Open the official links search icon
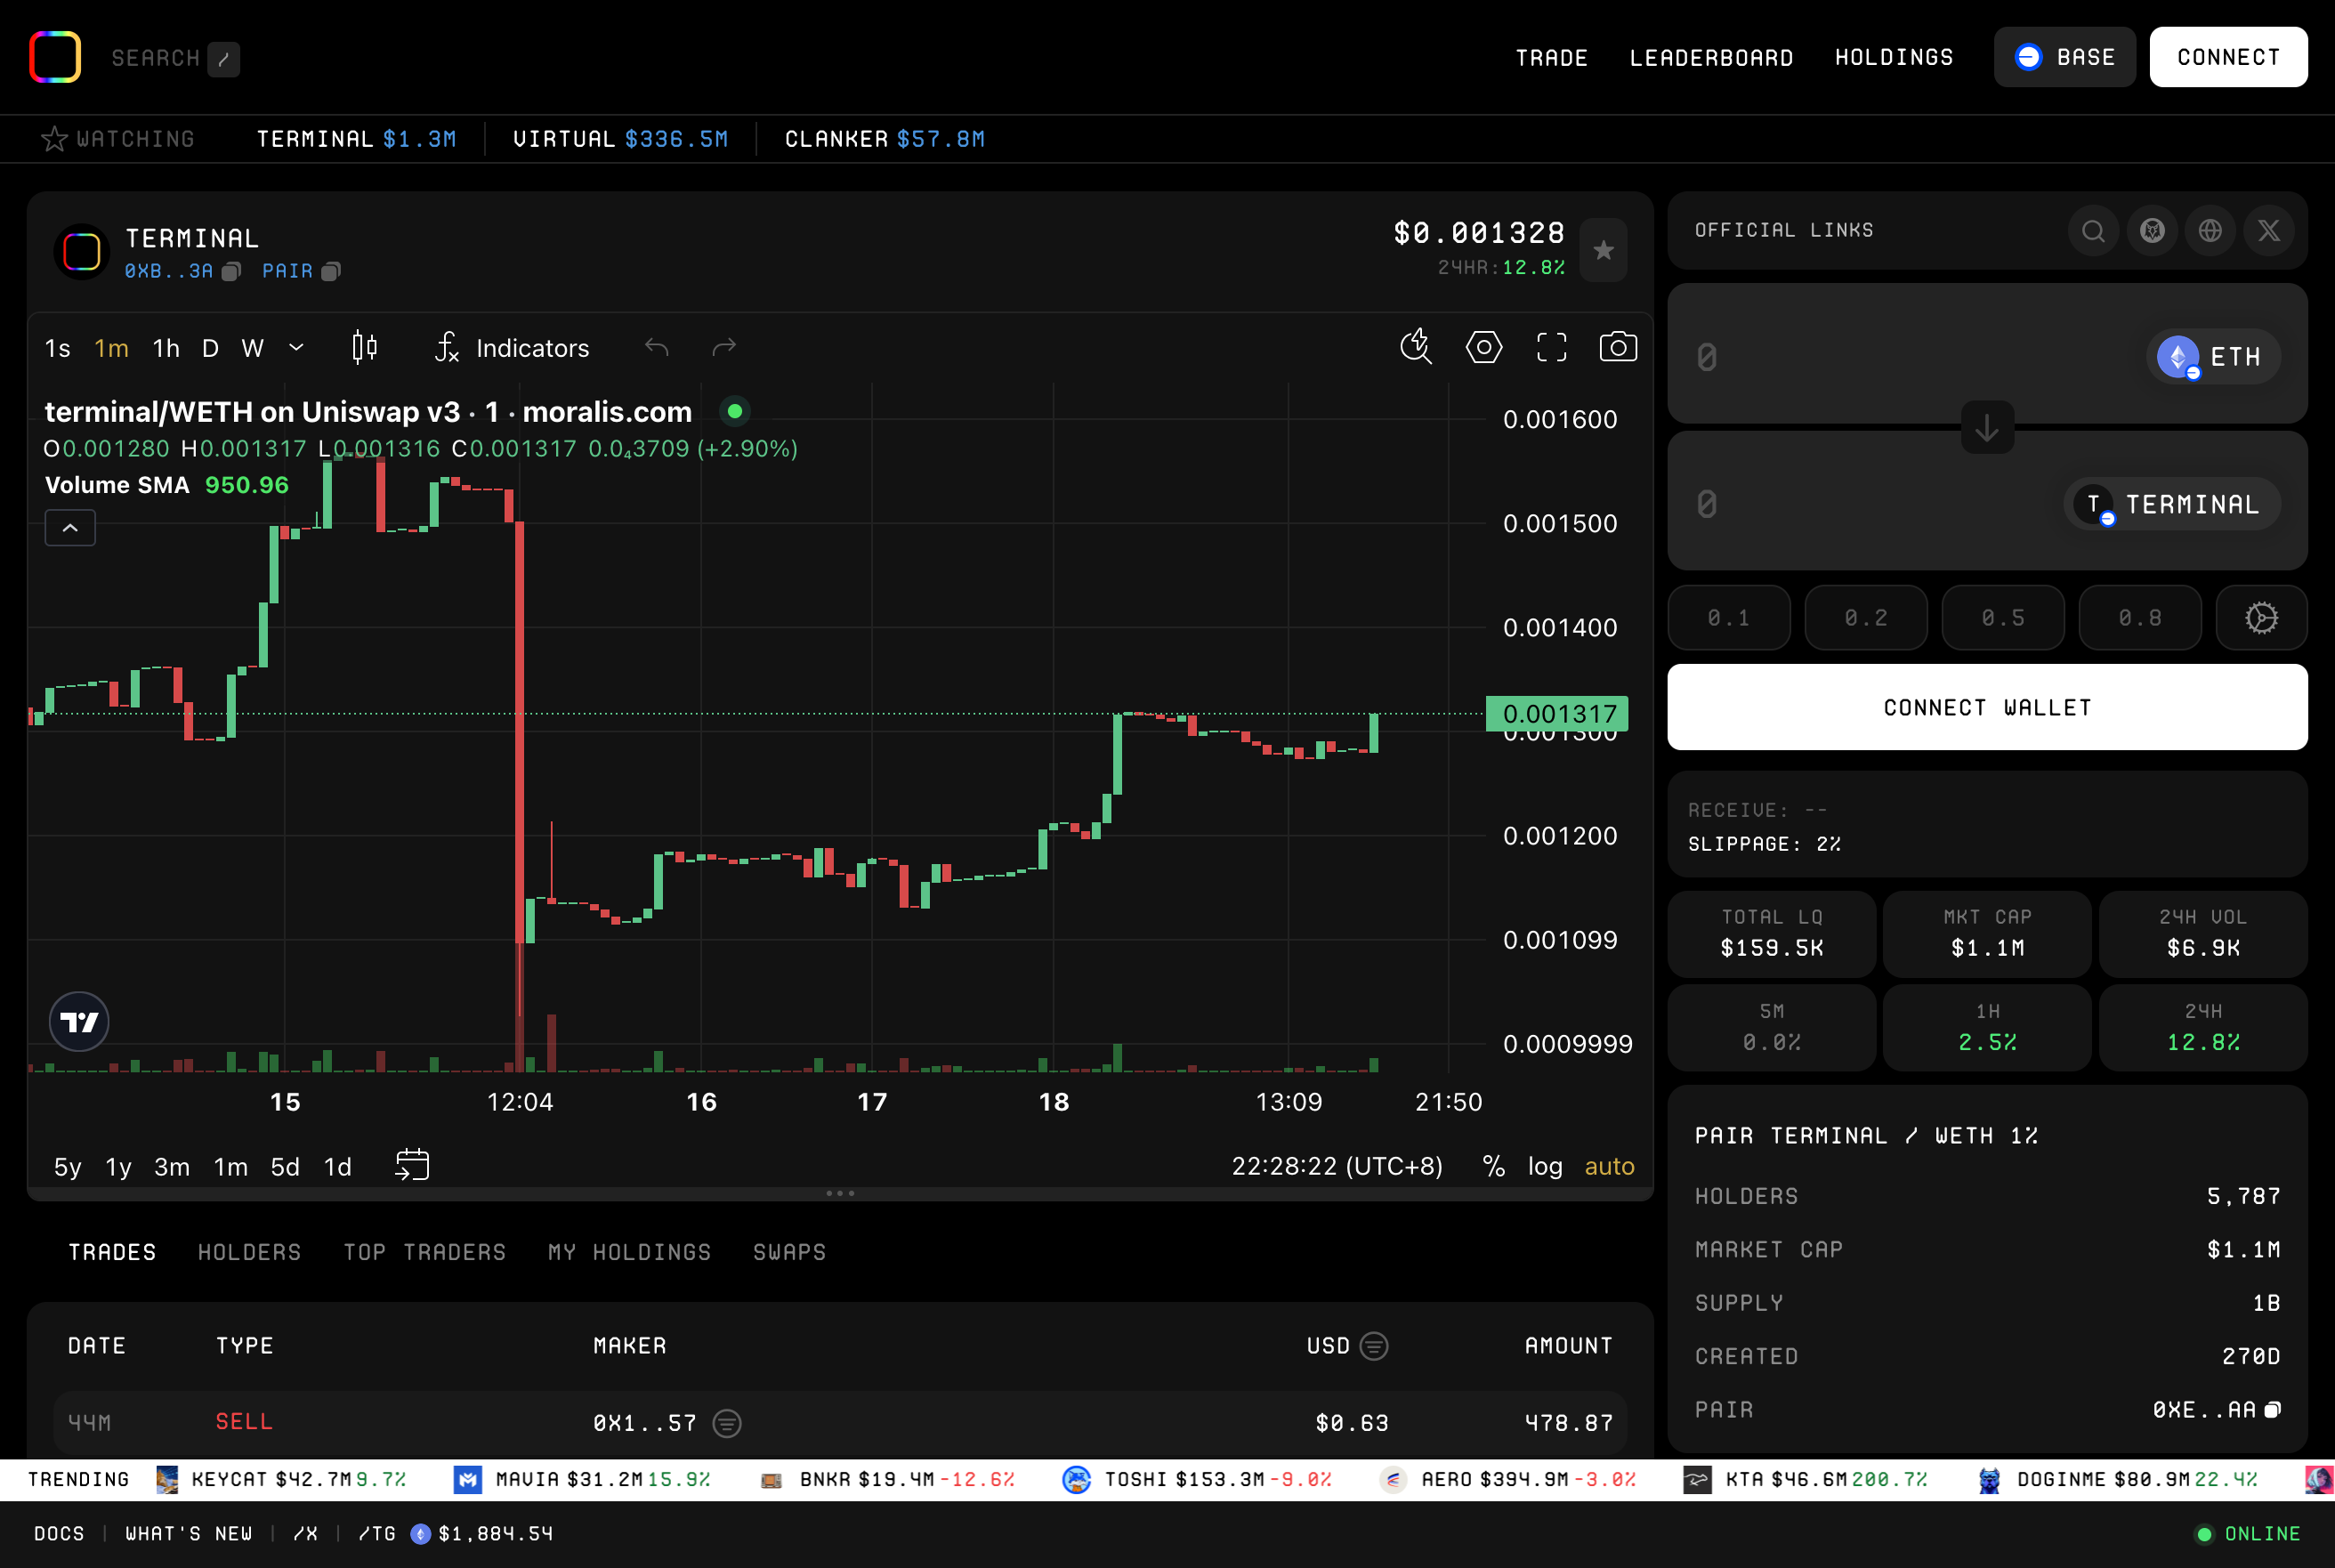 [x=2093, y=231]
